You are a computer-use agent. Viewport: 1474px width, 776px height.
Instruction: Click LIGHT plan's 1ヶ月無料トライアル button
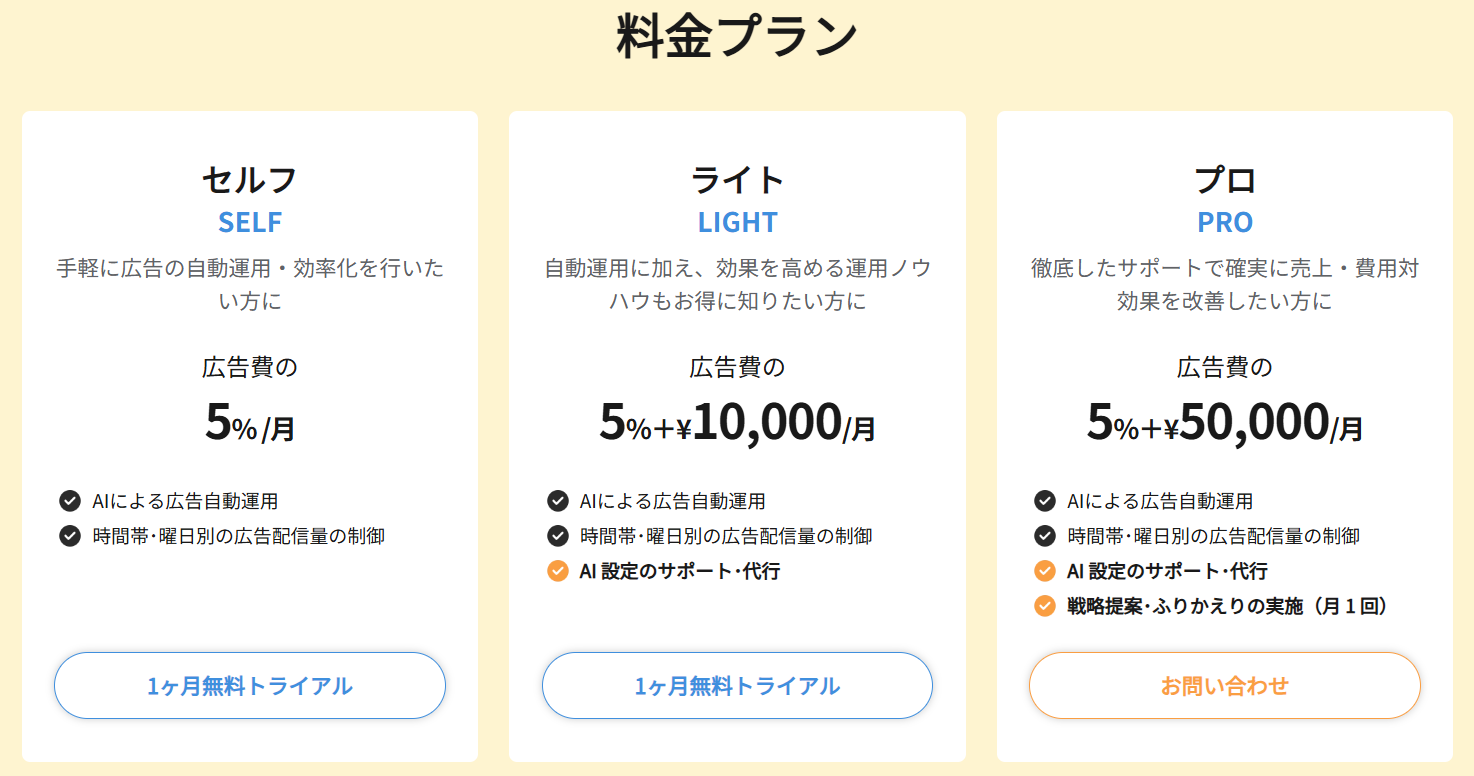(737, 686)
